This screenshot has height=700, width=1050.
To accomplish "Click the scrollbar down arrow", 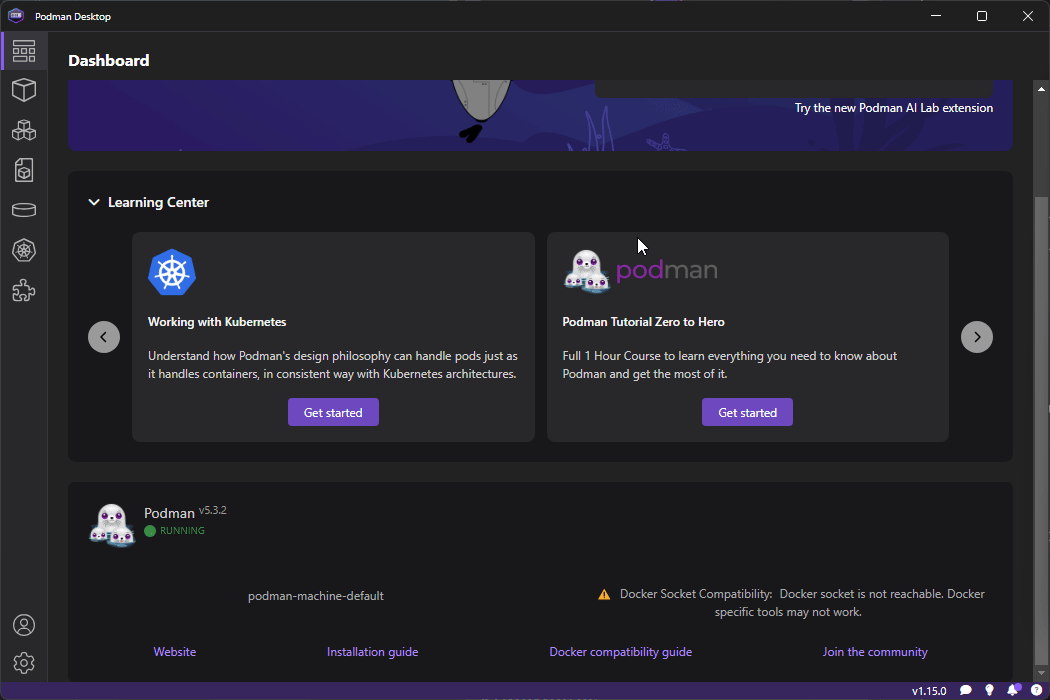I will [1041, 673].
